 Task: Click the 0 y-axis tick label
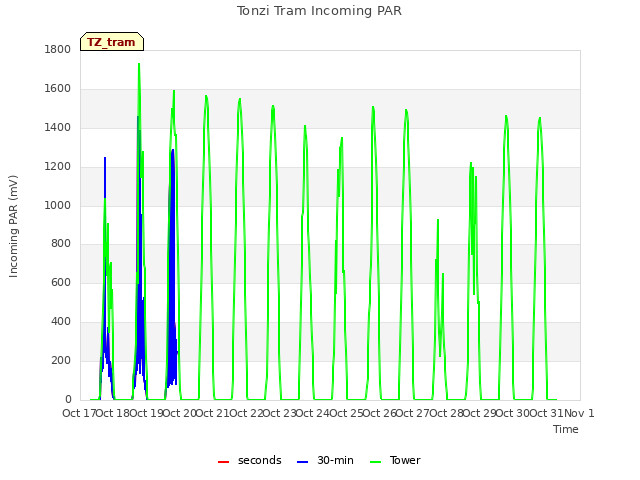pyautogui.click(x=68, y=399)
